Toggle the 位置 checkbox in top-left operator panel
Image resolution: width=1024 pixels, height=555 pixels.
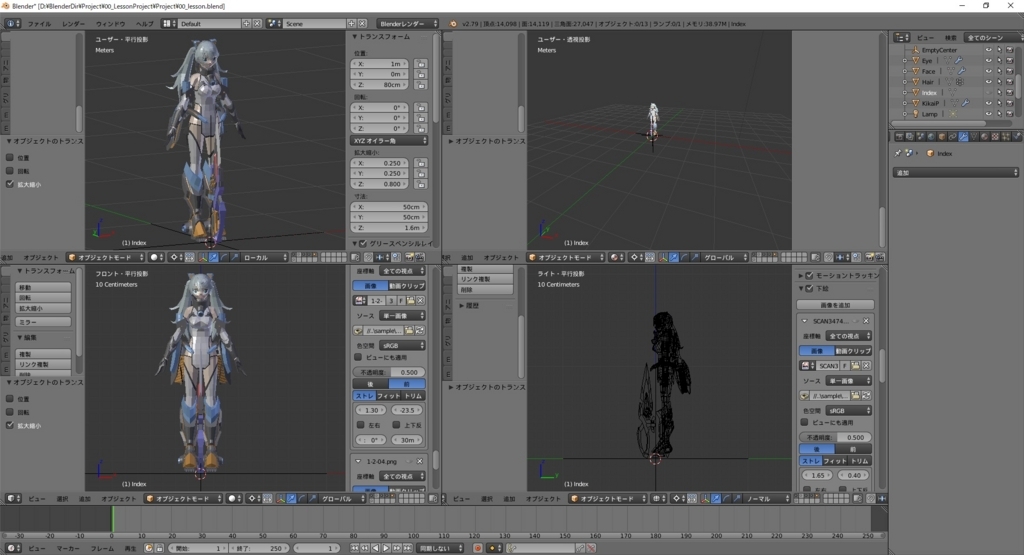coord(10,157)
